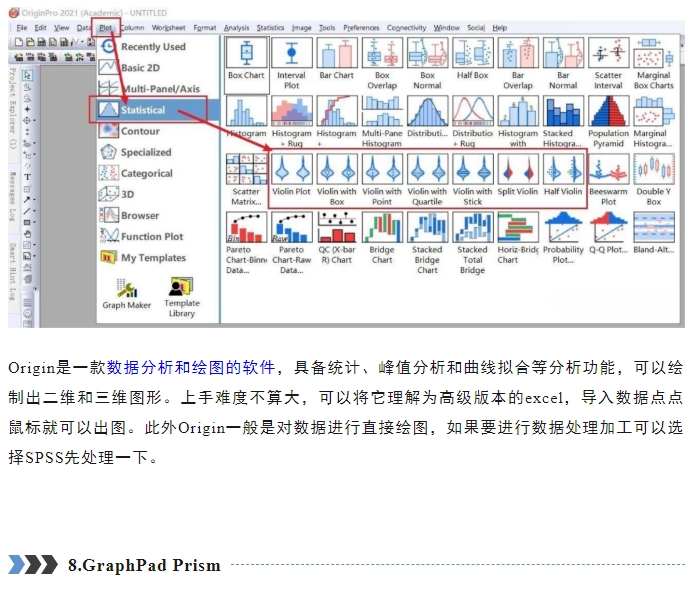This screenshot has width=694, height=596.
Task: Pick the Violin with Quartile template
Action: (427, 180)
